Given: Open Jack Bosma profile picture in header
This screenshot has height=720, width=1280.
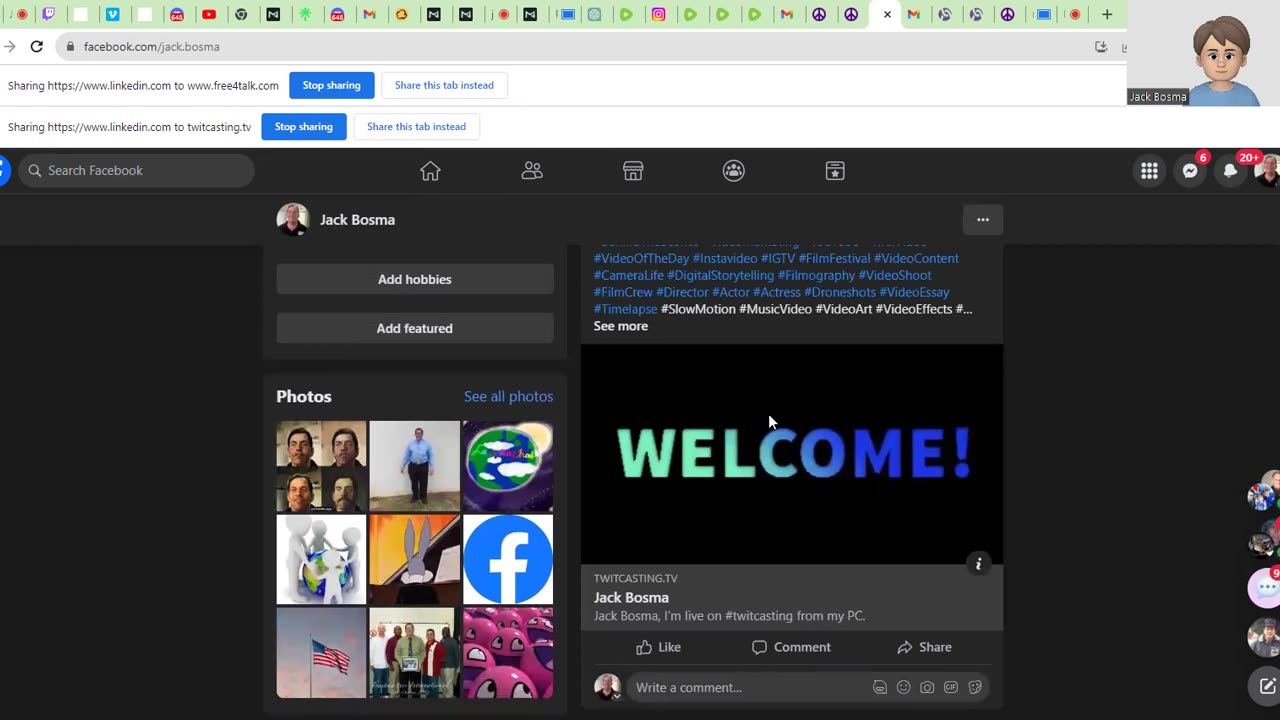Looking at the screenshot, I should click(293, 220).
